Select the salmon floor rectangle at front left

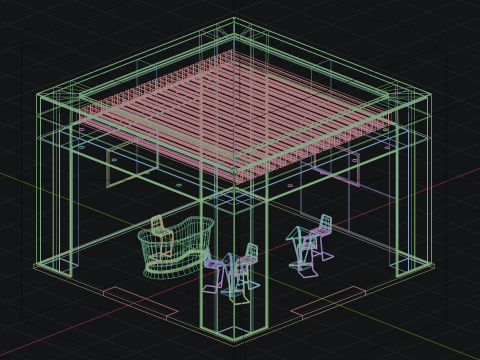140,303
